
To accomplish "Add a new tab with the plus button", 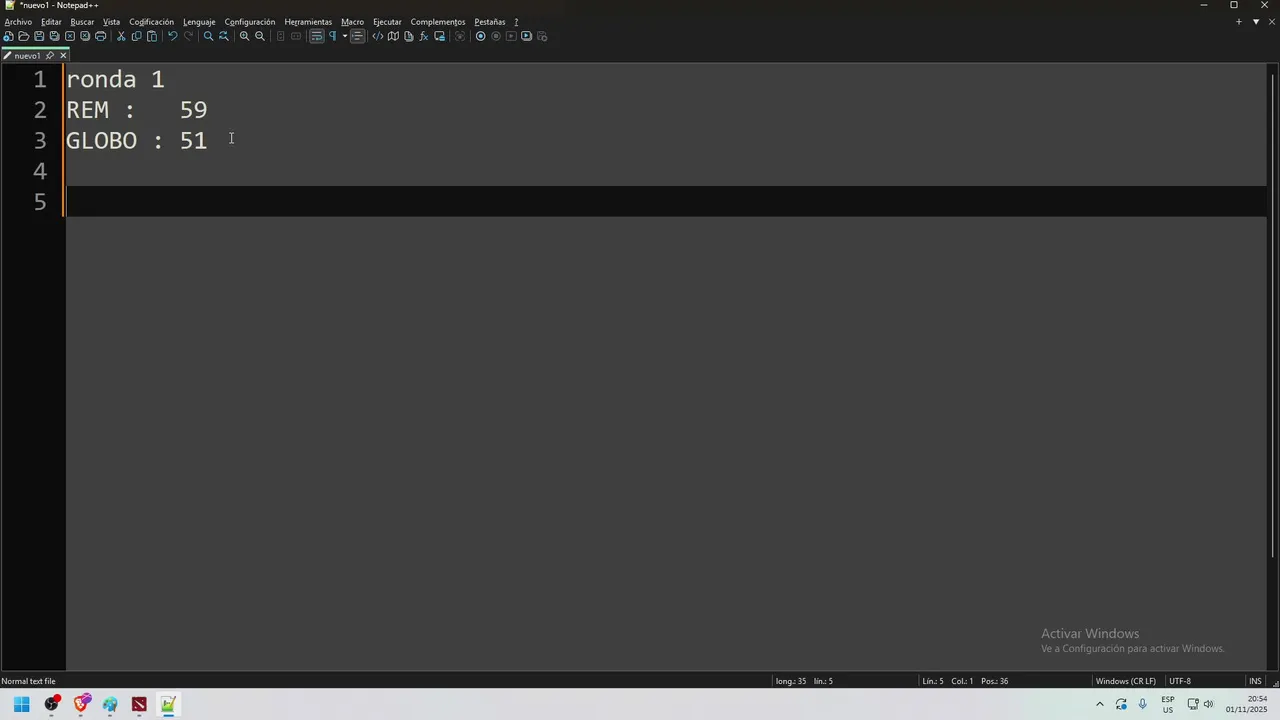I will pos(1238,22).
